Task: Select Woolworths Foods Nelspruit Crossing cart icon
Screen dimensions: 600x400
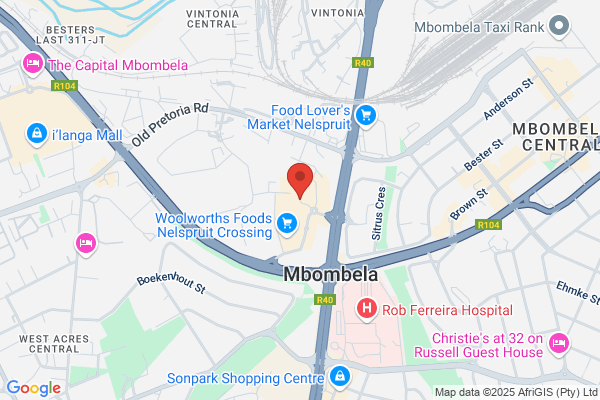Action: click(287, 224)
